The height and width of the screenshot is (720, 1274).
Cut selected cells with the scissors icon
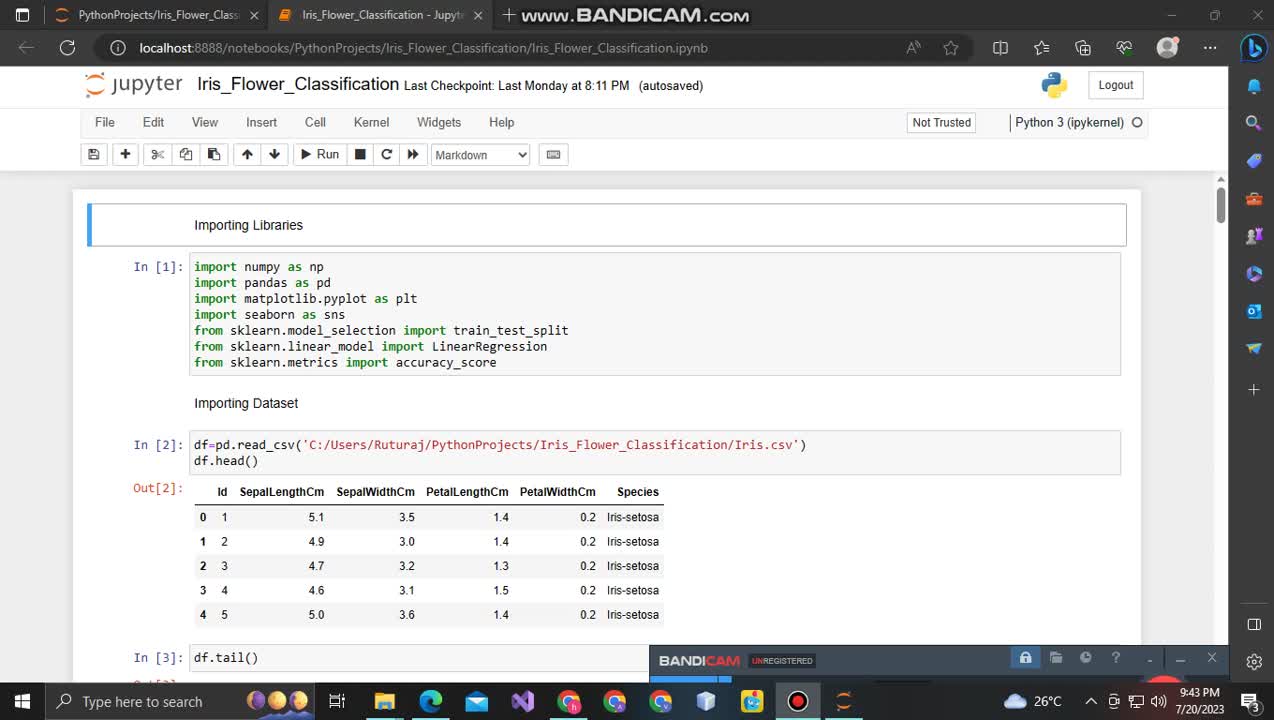(x=157, y=154)
